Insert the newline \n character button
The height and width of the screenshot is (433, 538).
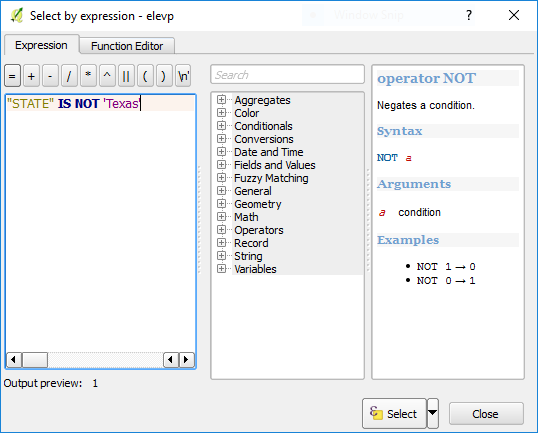point(183,76)
